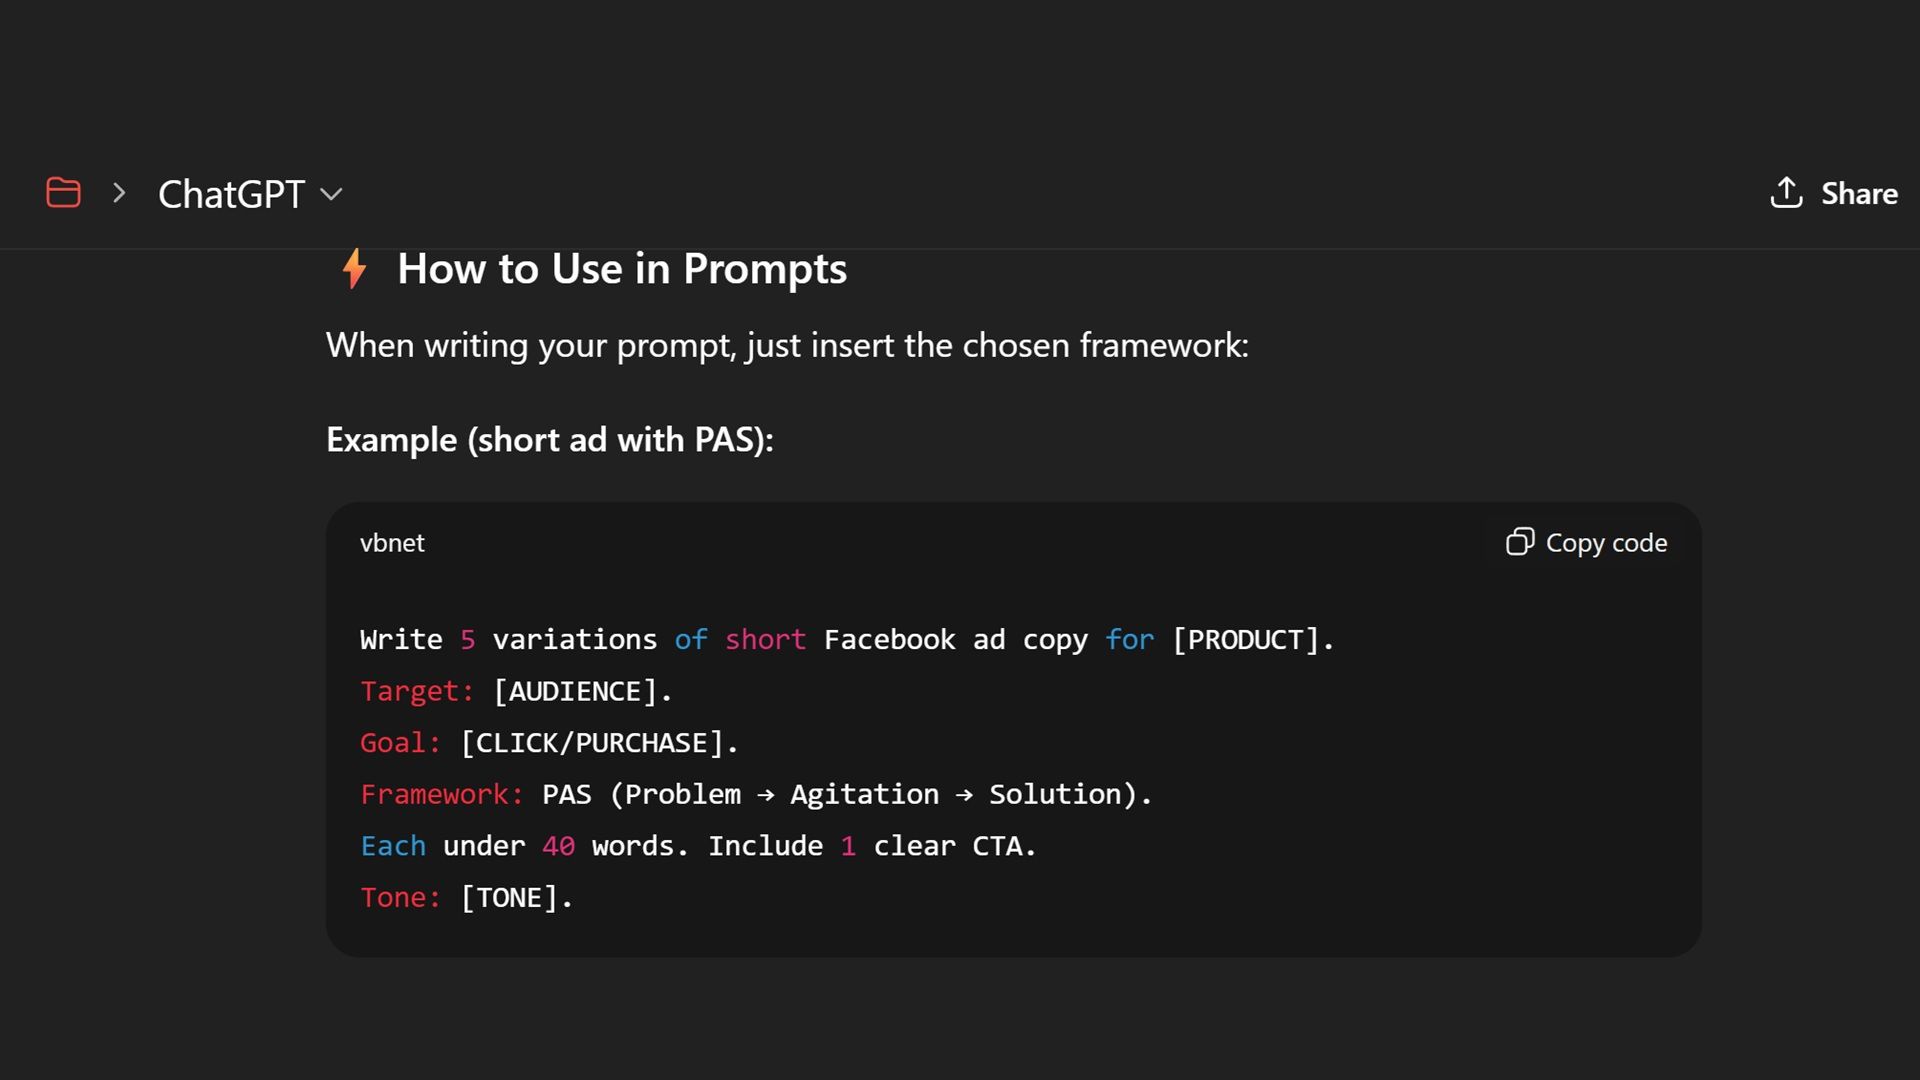1920x1080 pixels.
Task: Click the red Target: keyword
Action: click(x=416, y=691)
